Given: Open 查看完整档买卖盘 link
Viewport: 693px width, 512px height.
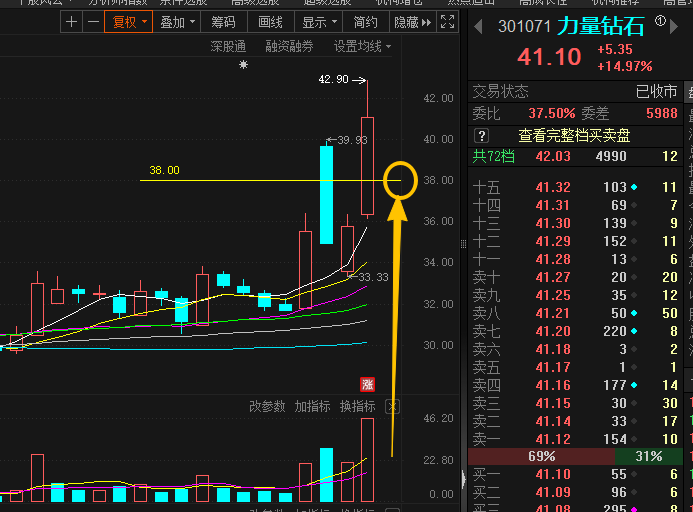Looking at the screenshot, I should click(574, 136).
